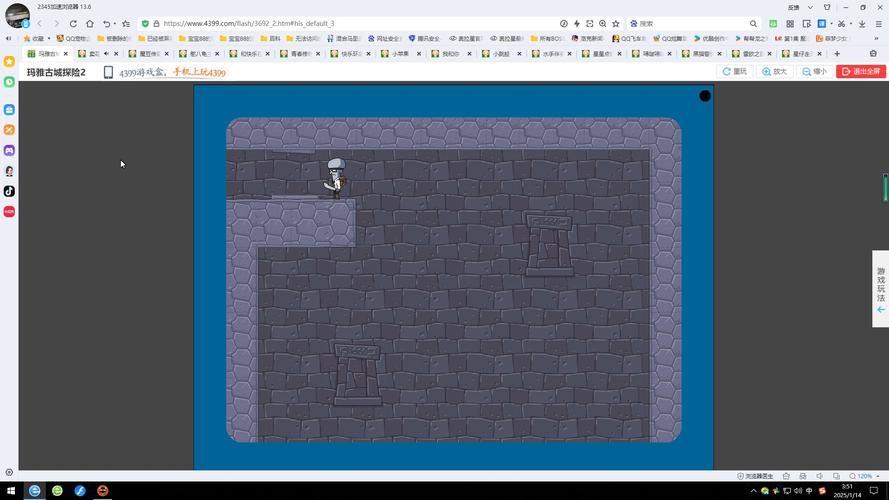Click the 放大 zoom in button

click(x=775, y=71)
